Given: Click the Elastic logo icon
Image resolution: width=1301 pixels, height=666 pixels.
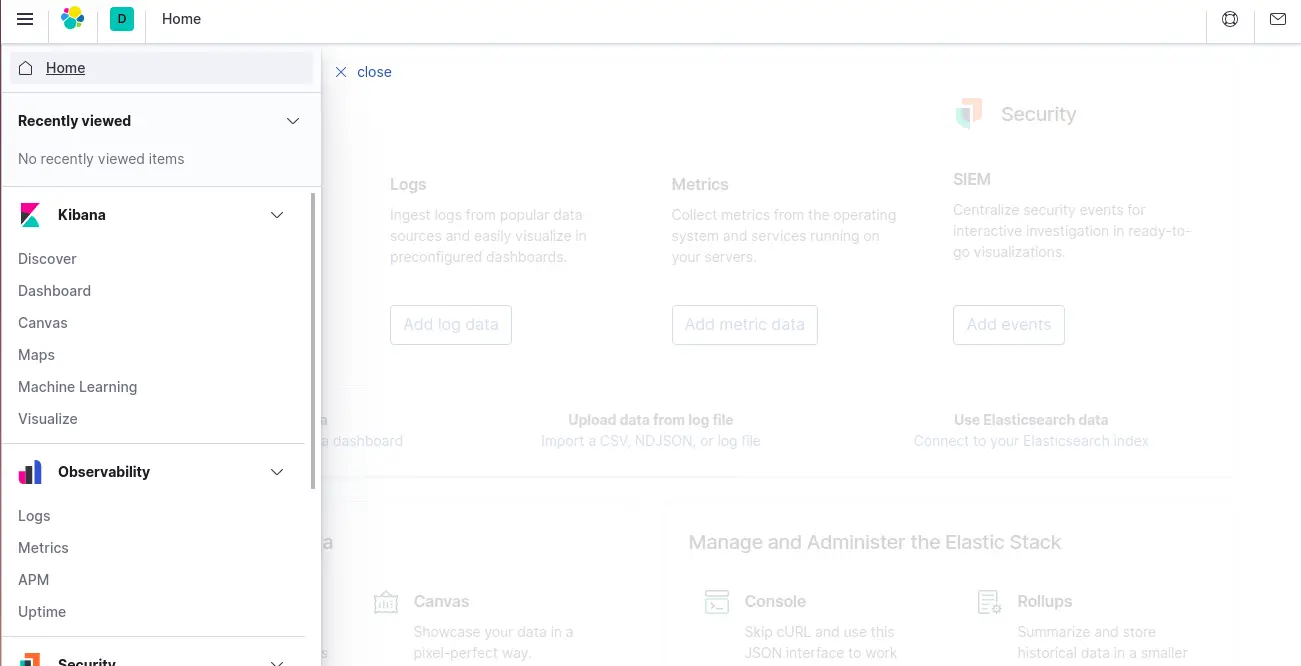Looking at the screenshot, I should (73, 19).
